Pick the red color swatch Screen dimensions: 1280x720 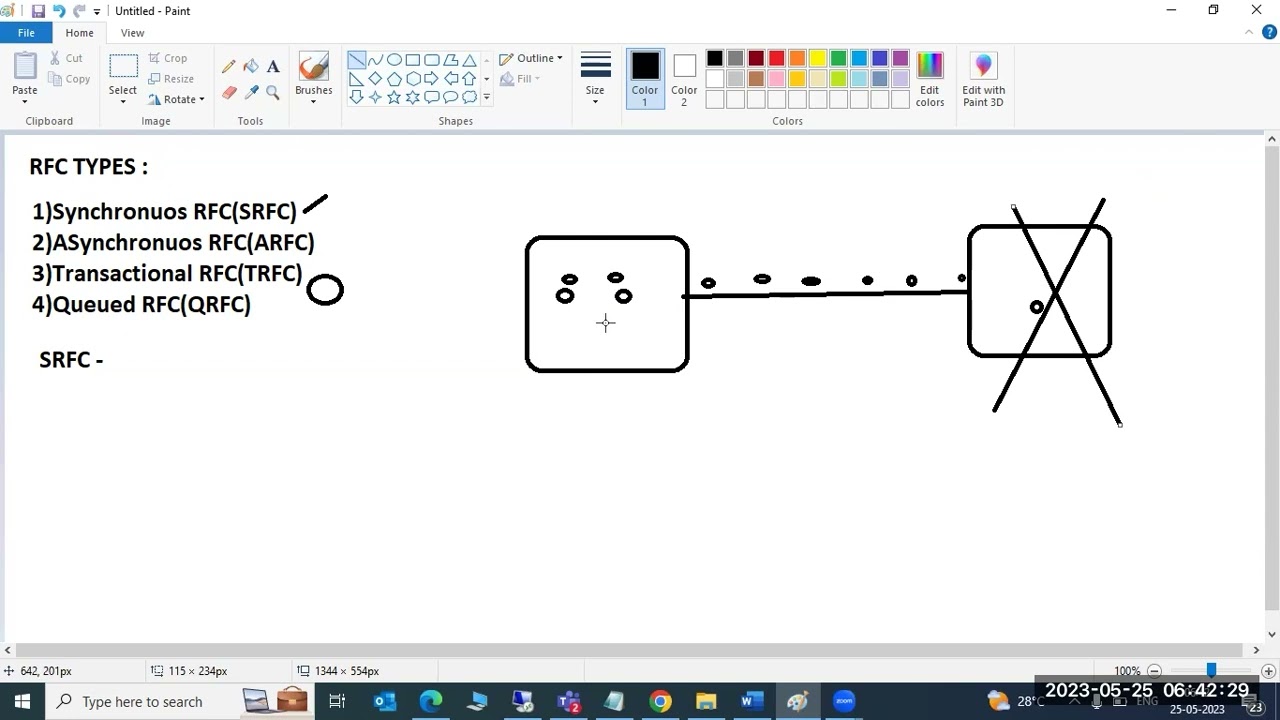[x=776, y=59]
